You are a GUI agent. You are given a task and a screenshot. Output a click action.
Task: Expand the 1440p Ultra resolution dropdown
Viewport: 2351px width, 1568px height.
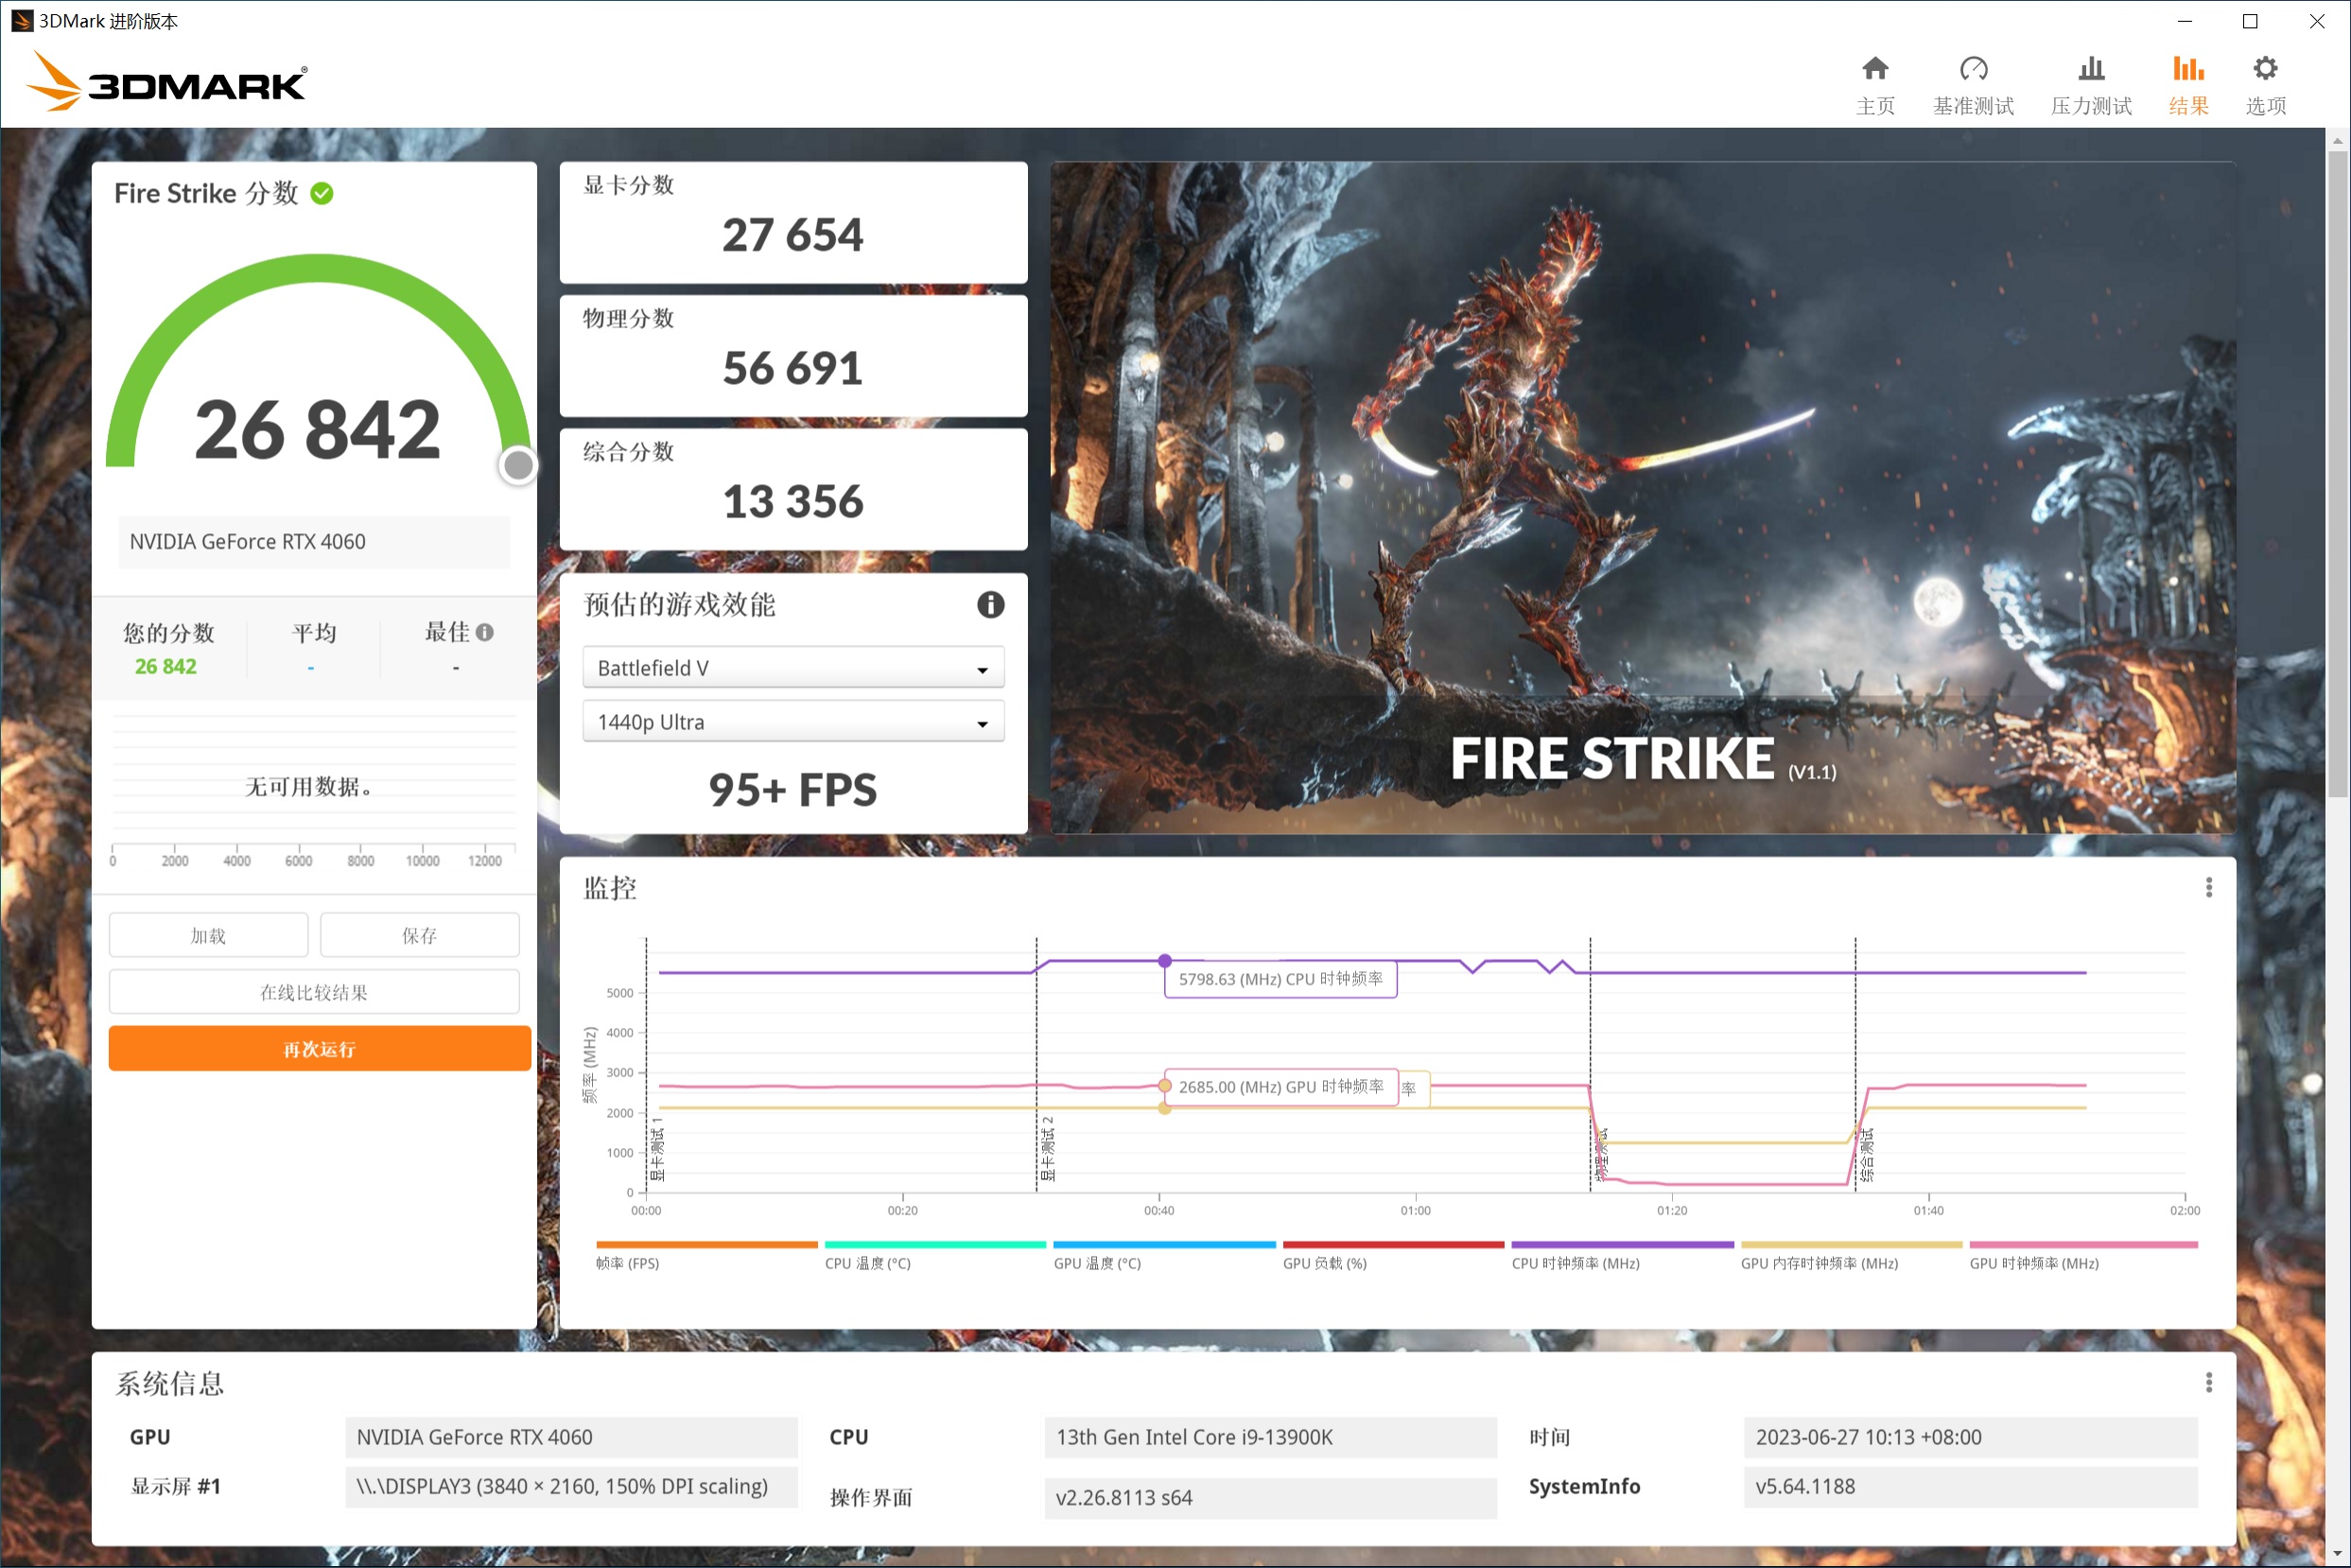tap(793, 721)
